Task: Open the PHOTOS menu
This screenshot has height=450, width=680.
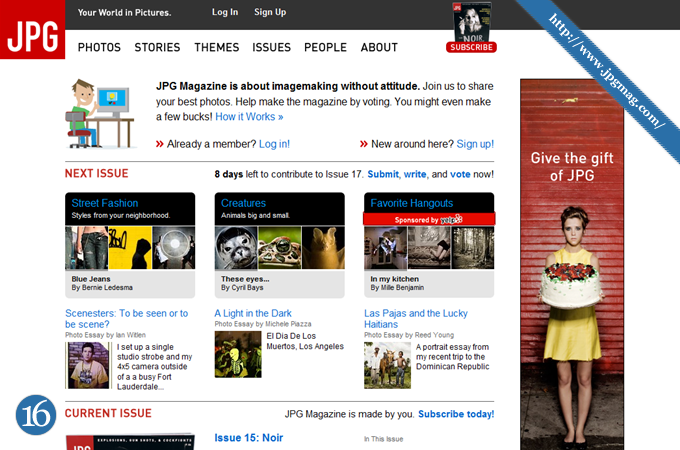Action: pos(99,47)
